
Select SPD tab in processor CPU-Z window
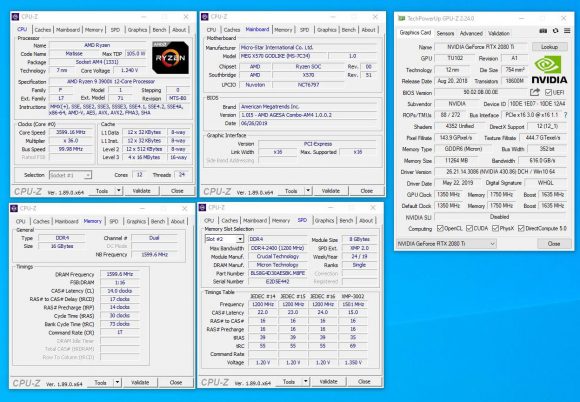tap(115, 30)
